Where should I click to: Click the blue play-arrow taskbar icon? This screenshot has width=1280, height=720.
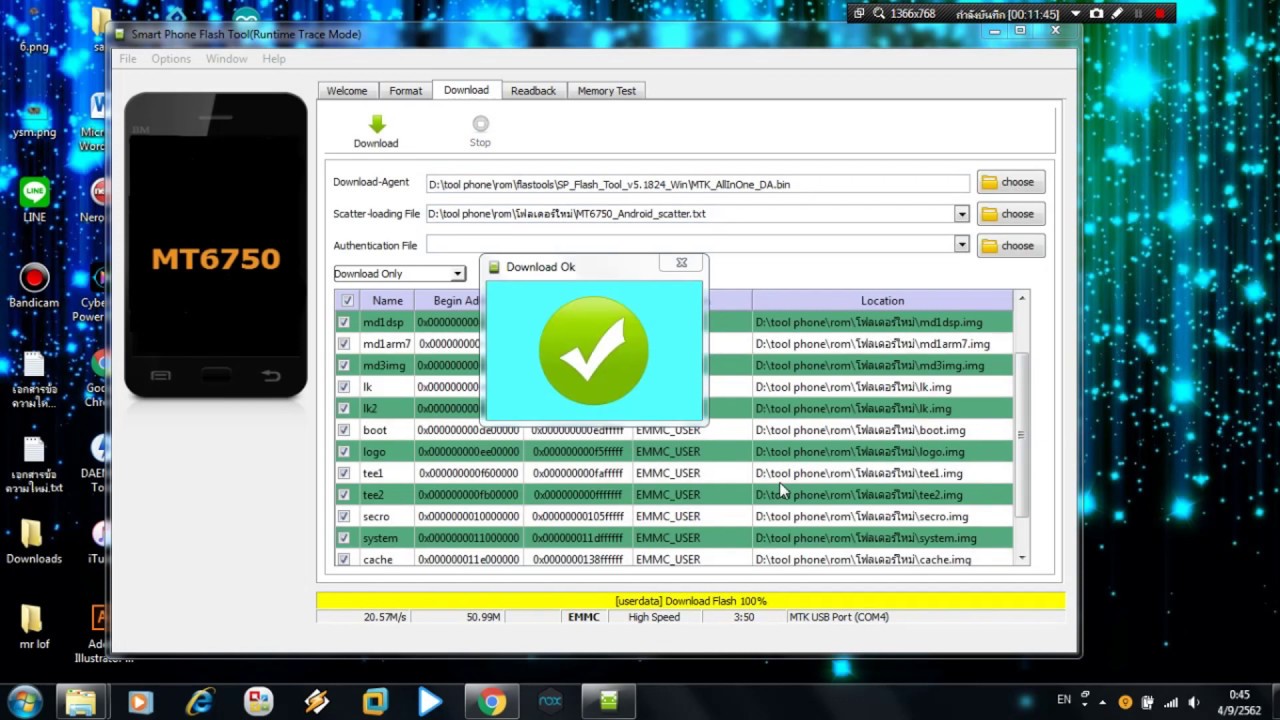[x=431, y=702]
